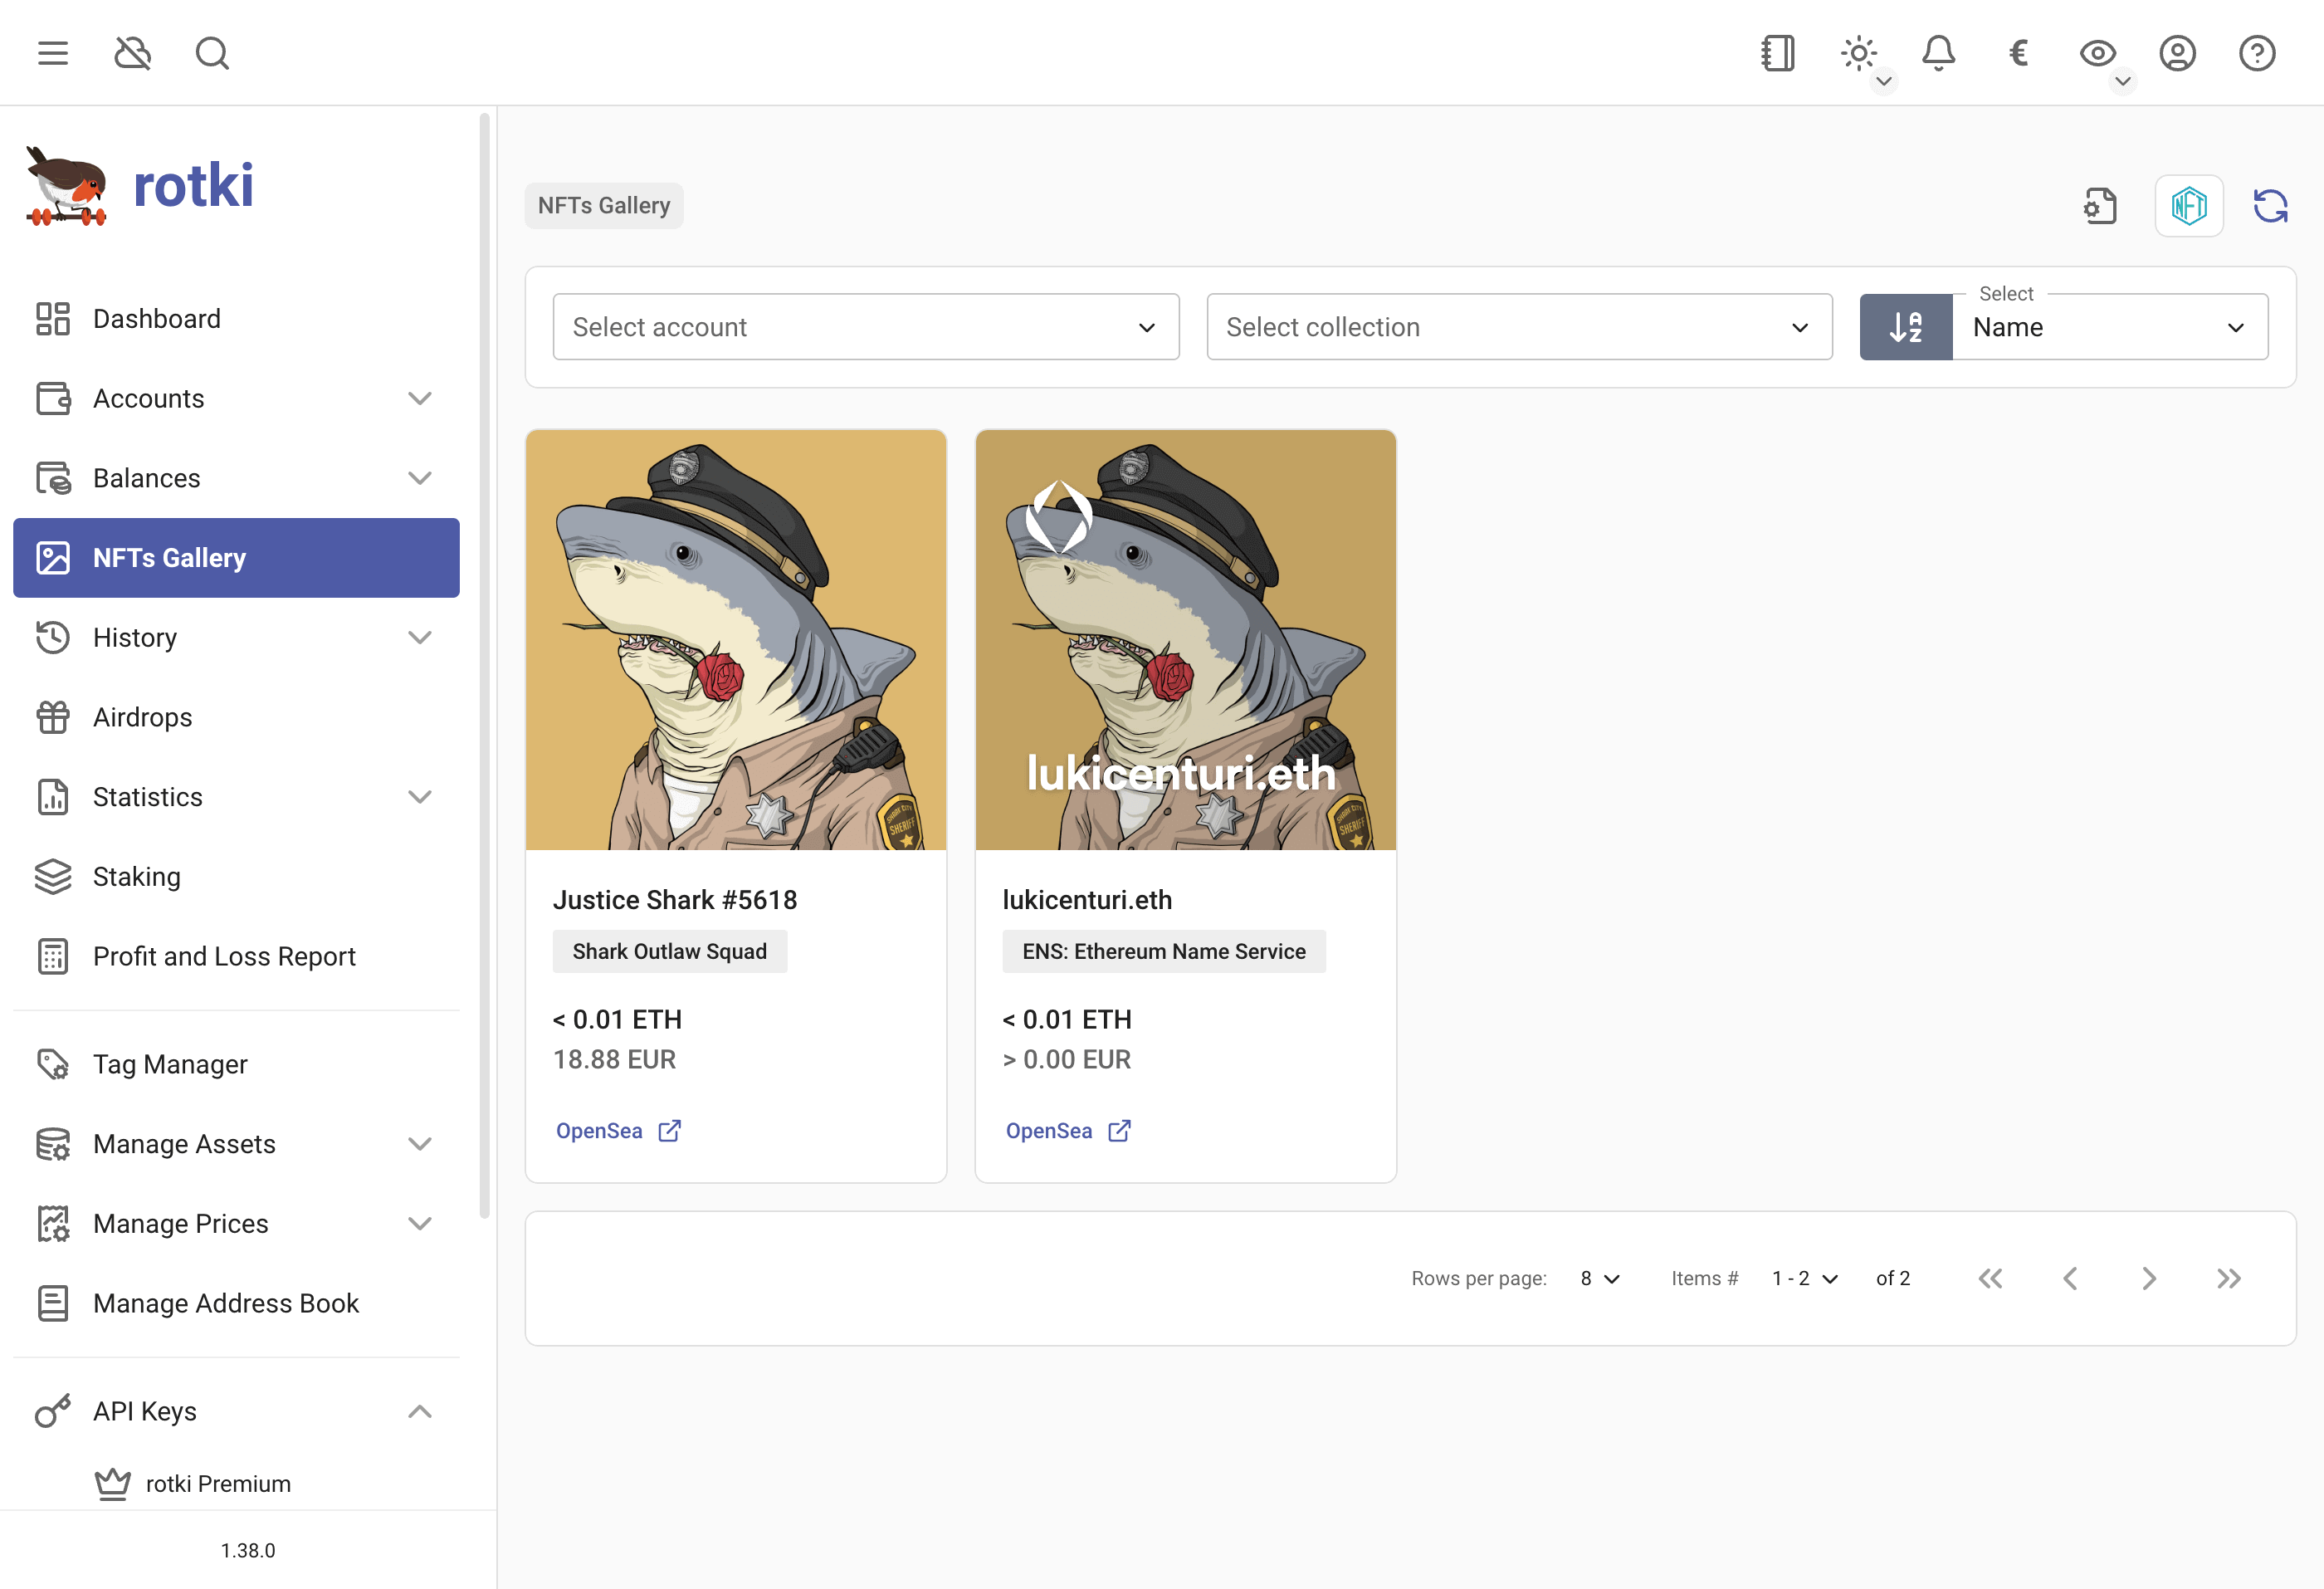Expand the Accounts menu
The height and width of the screenshot is (1589, 2324).
pyautogui.click(x=236, y=398)
